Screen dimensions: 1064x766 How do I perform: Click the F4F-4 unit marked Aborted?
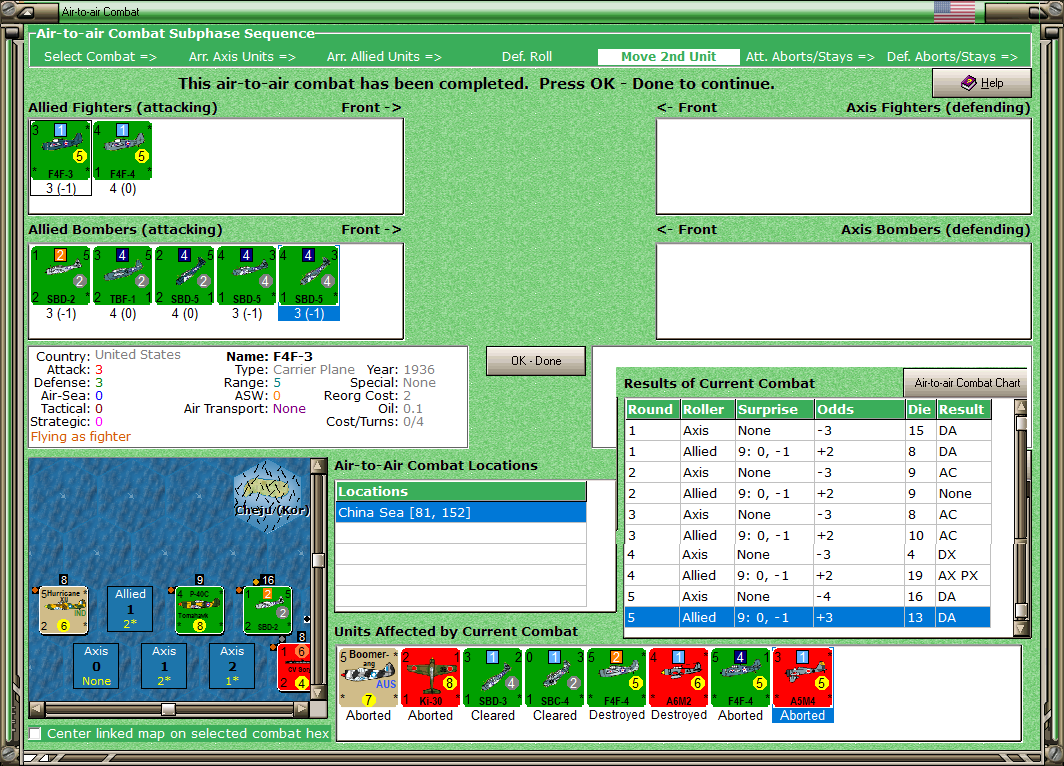coord(741,677)
